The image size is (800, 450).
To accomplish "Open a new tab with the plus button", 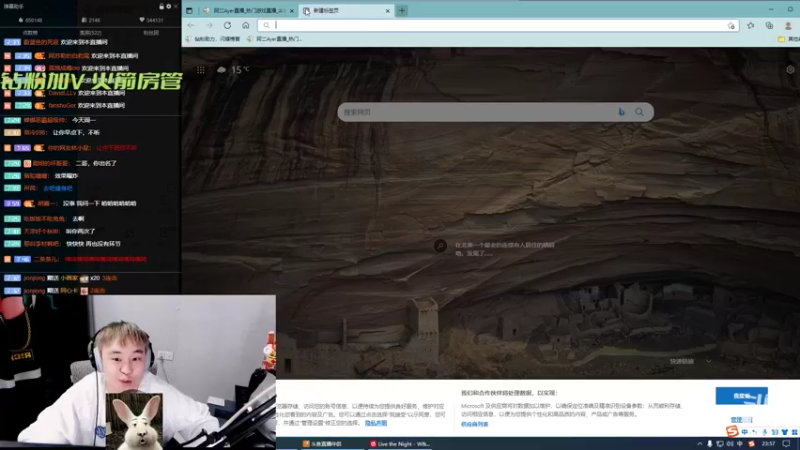I will 402,10.
